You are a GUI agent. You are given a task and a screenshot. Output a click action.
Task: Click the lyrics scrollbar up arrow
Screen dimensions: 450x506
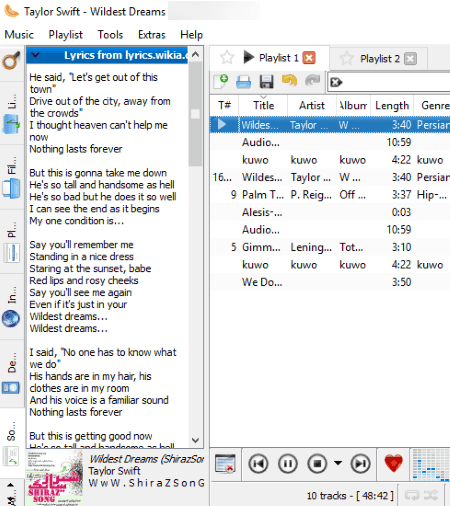pos(196,55)
